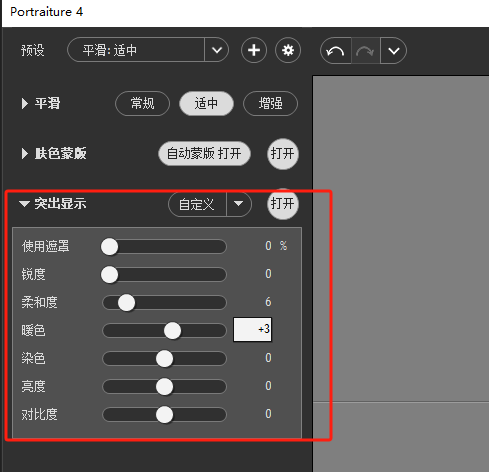Collapse the 突出显示 section triangle
Image resolution: width=489 pixels, height=472 pixels.
click(24, 203)
